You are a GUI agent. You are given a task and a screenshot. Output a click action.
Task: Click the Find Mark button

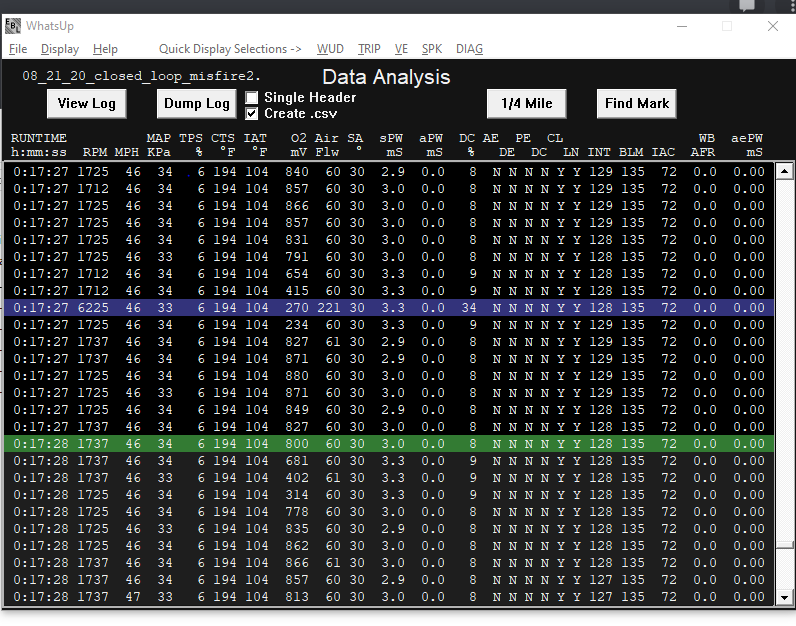pos(638,103)
